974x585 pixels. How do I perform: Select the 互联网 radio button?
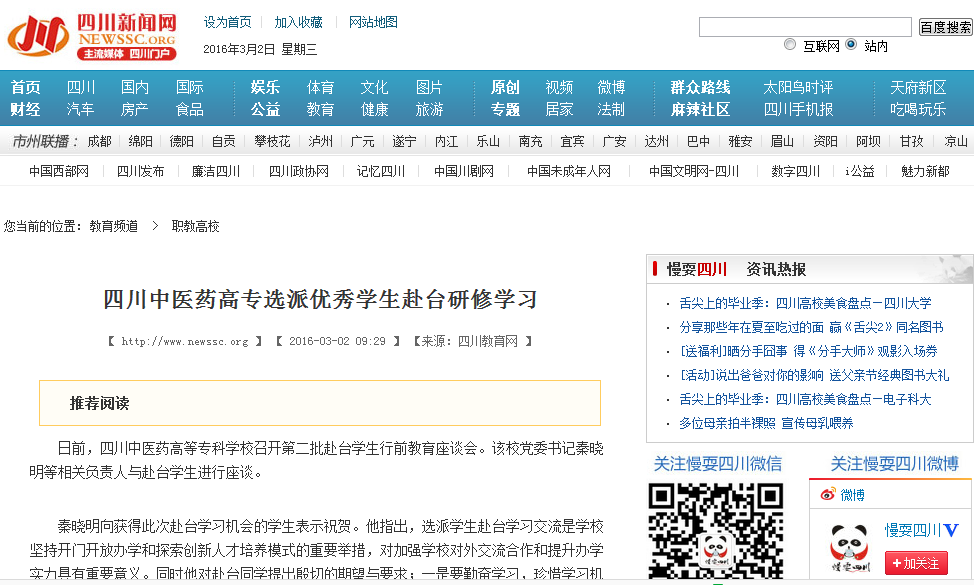coord(790,45)
